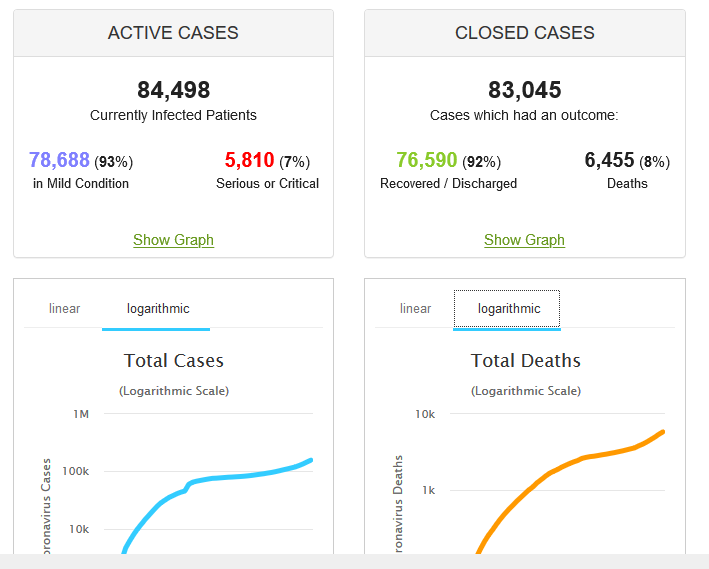Click the Total Deaths chart title

pos(525,360)
